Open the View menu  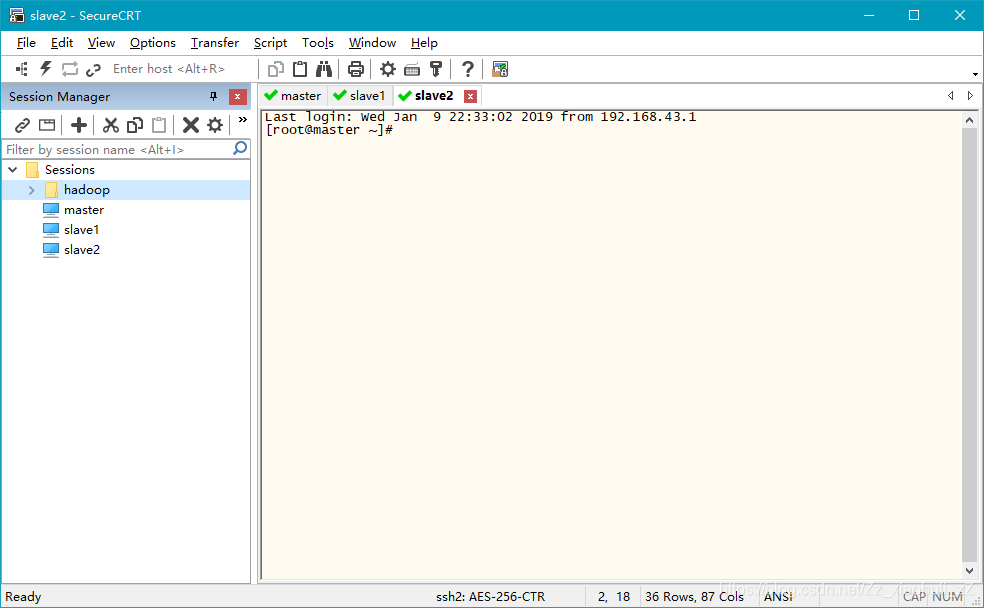(x=101, y=43)
